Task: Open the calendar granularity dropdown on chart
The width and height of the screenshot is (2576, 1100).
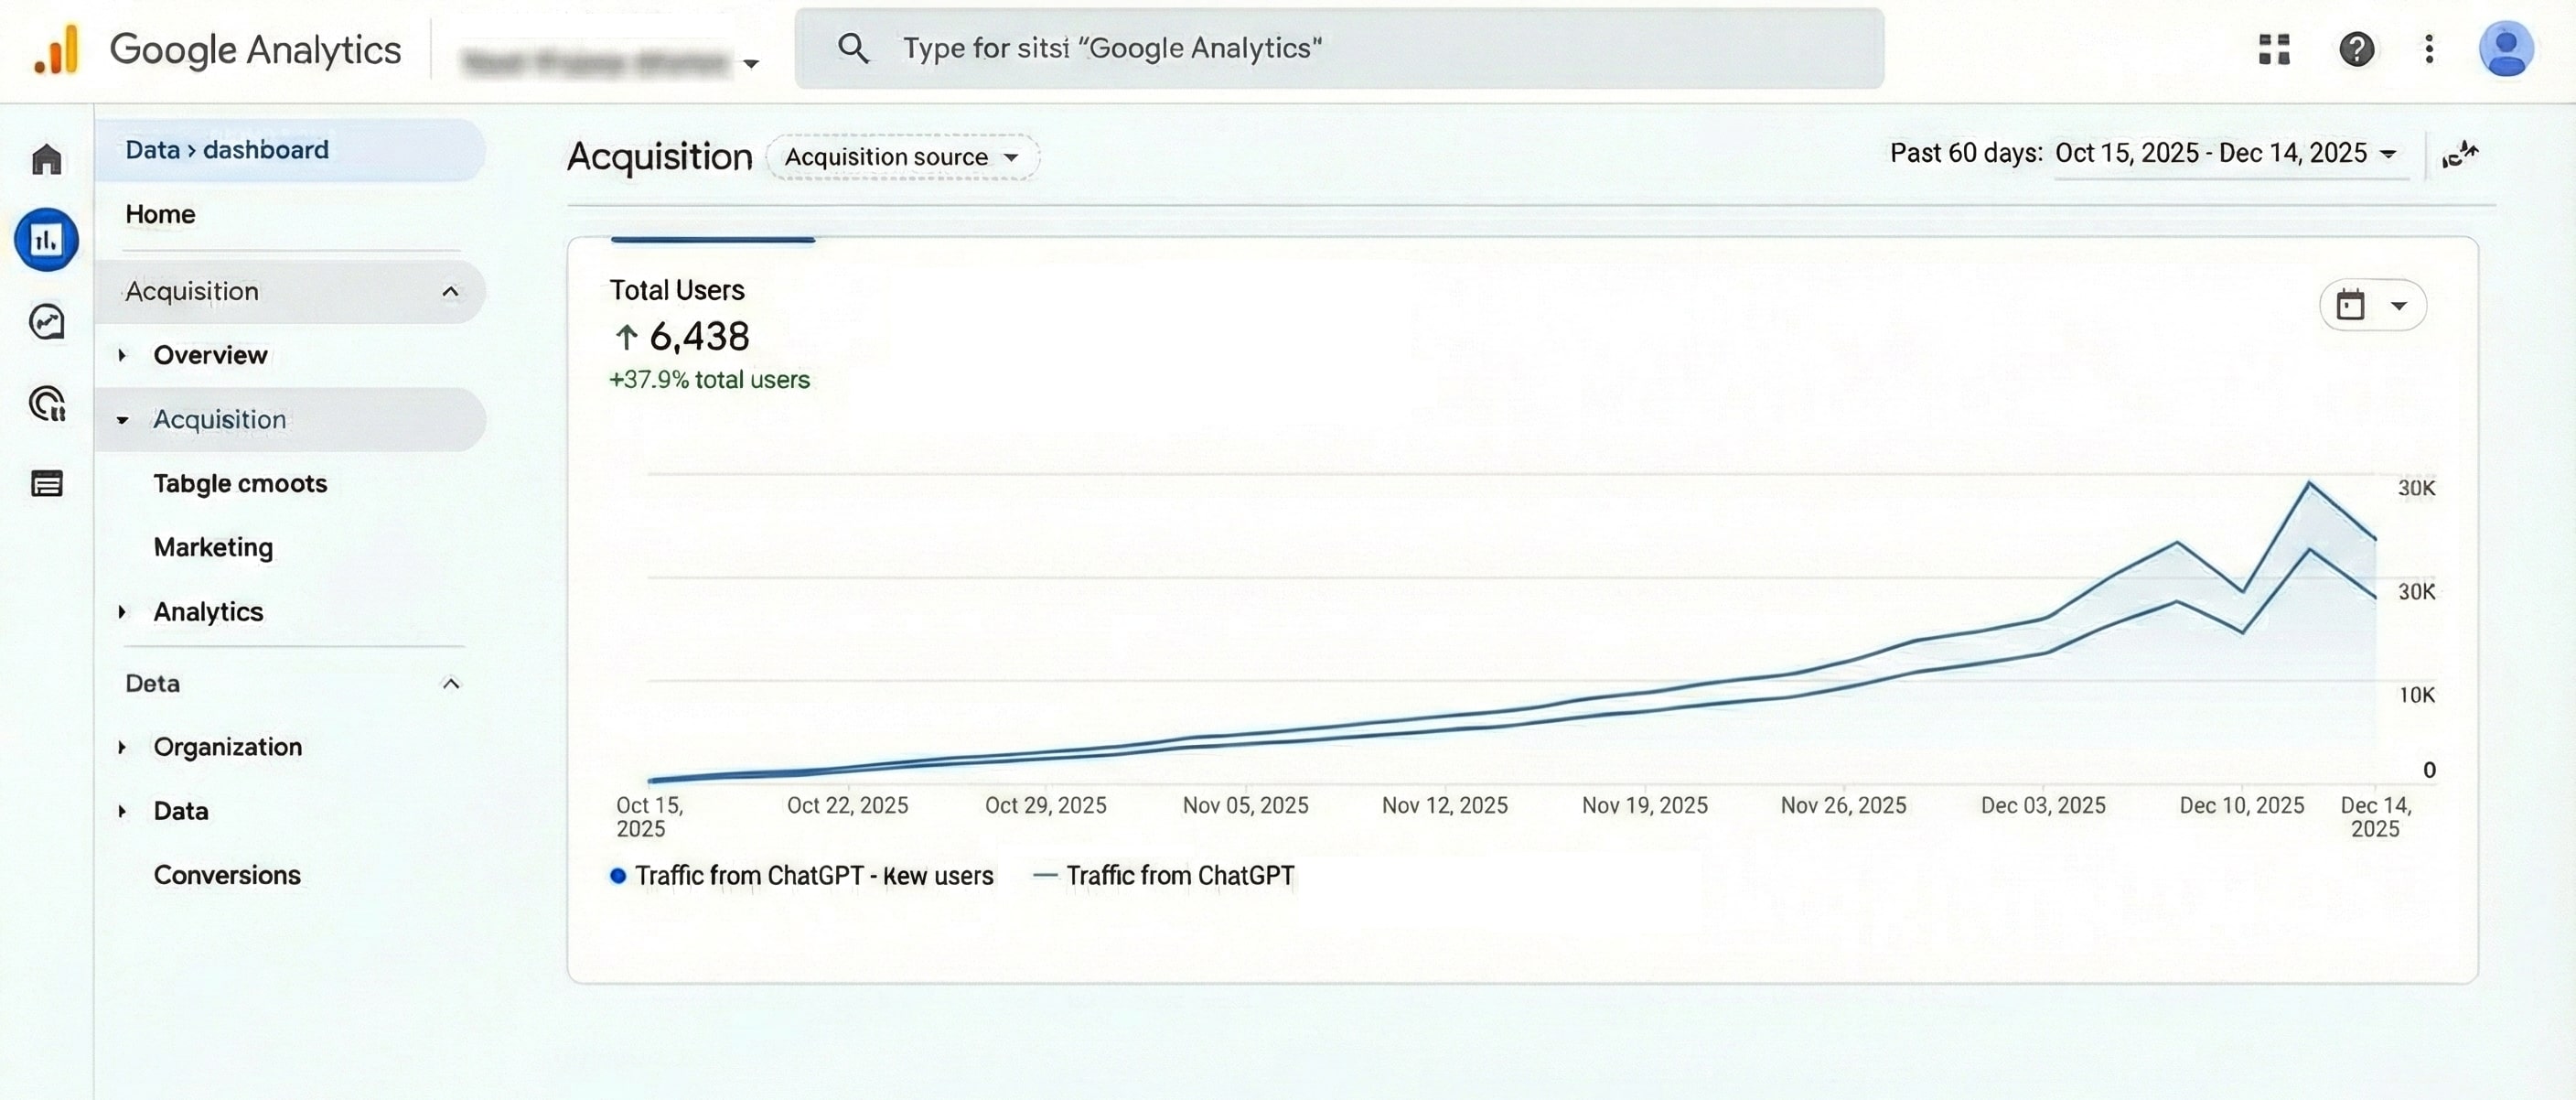Action: pos(2372,305)
